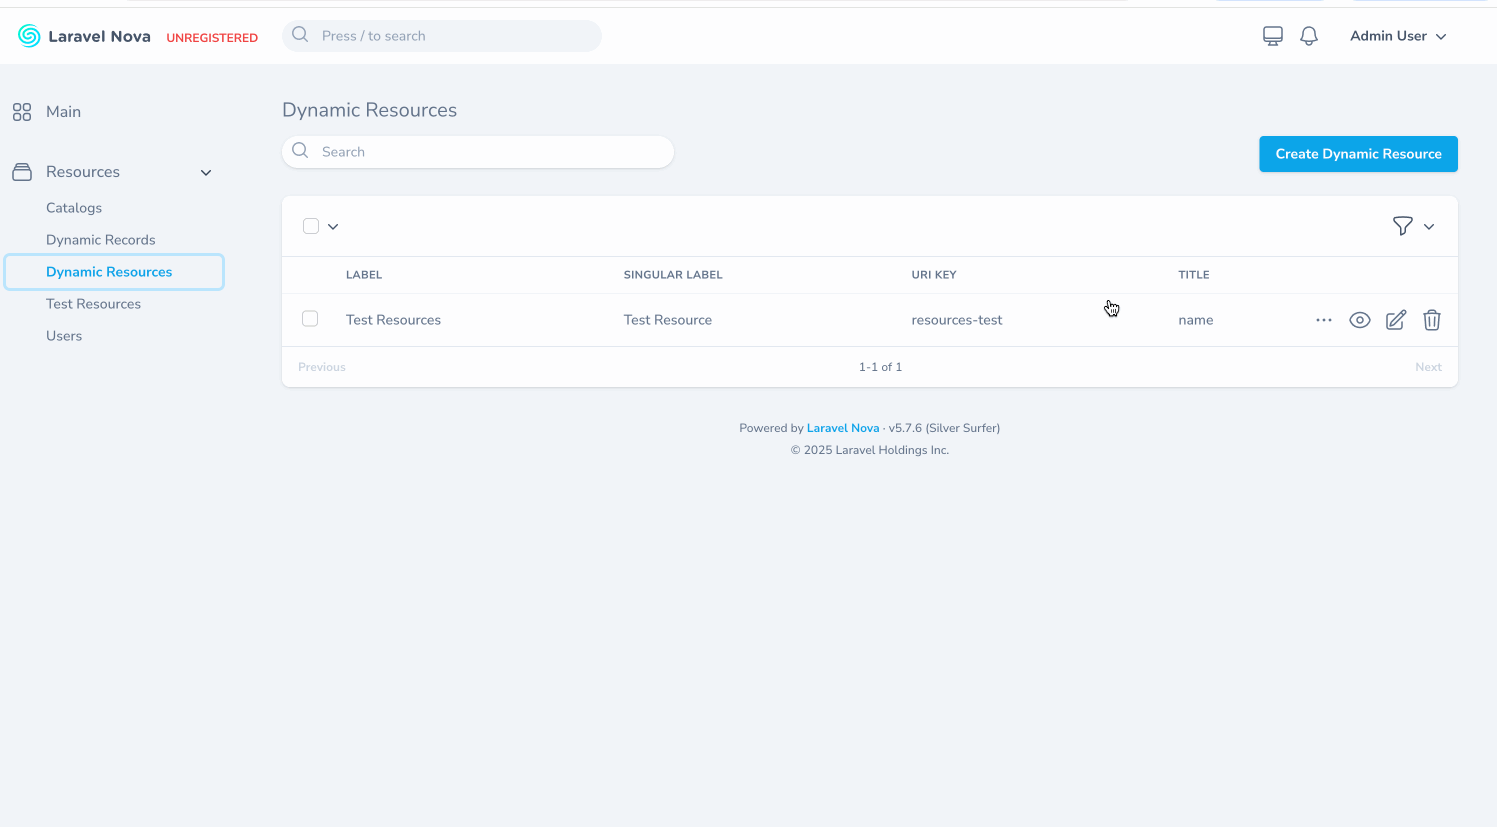The image size is (1497, 827).
Task: Click the Dynamic Resources page heading
Action: coord(369,110)
